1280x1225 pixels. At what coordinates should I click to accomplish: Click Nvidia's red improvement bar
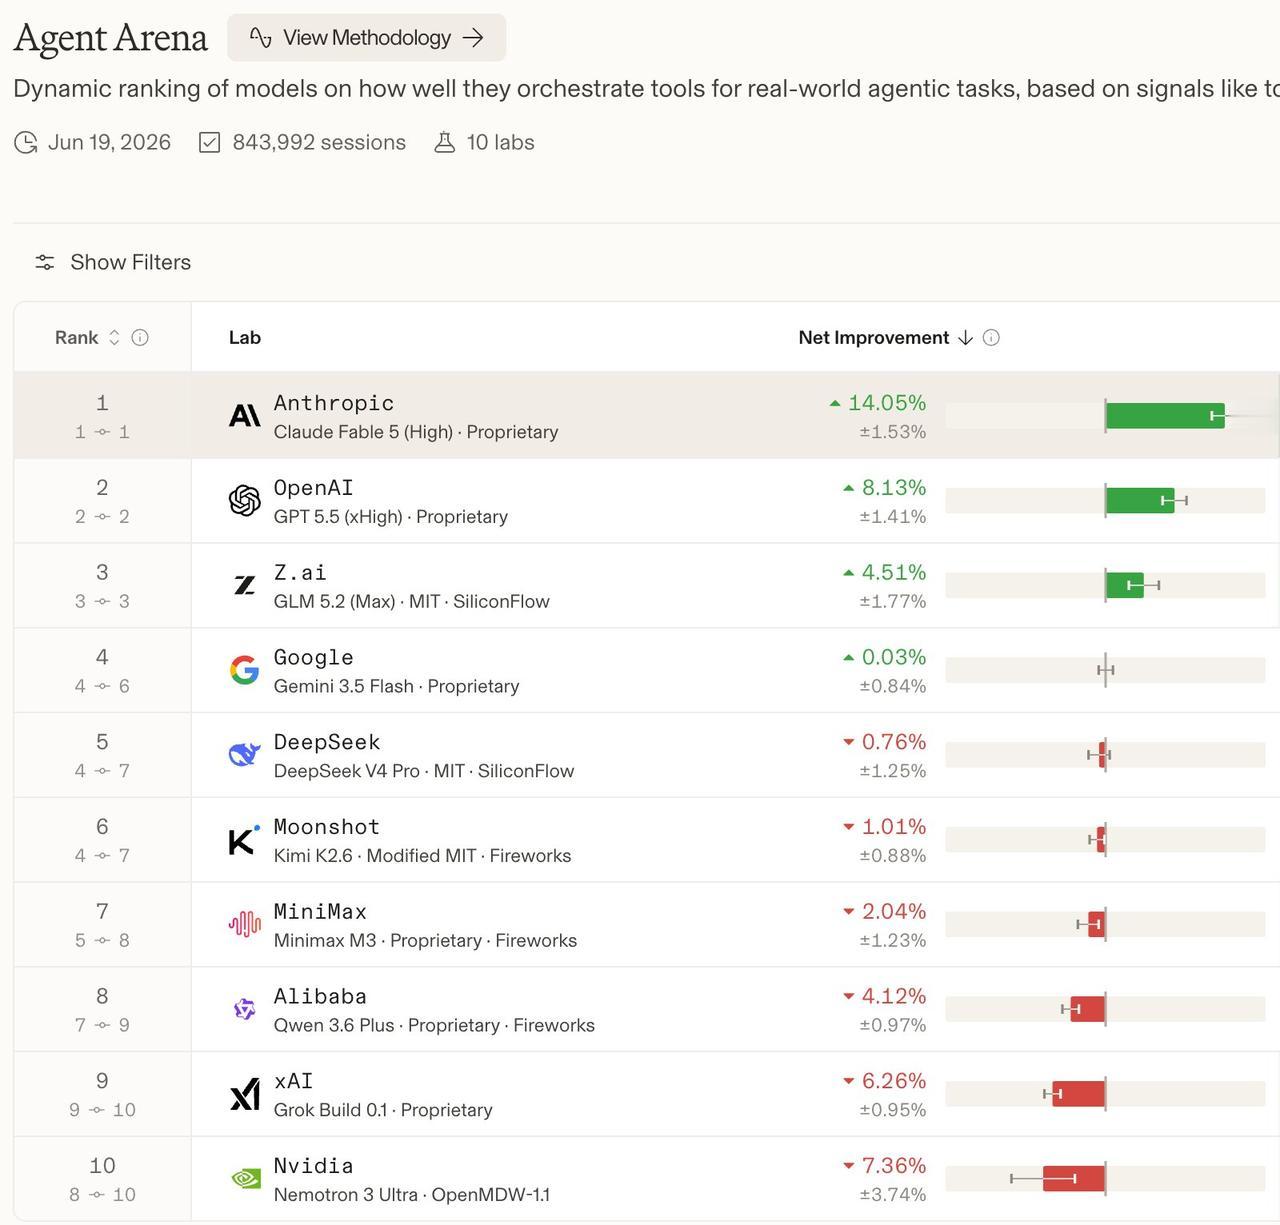1074,1179
